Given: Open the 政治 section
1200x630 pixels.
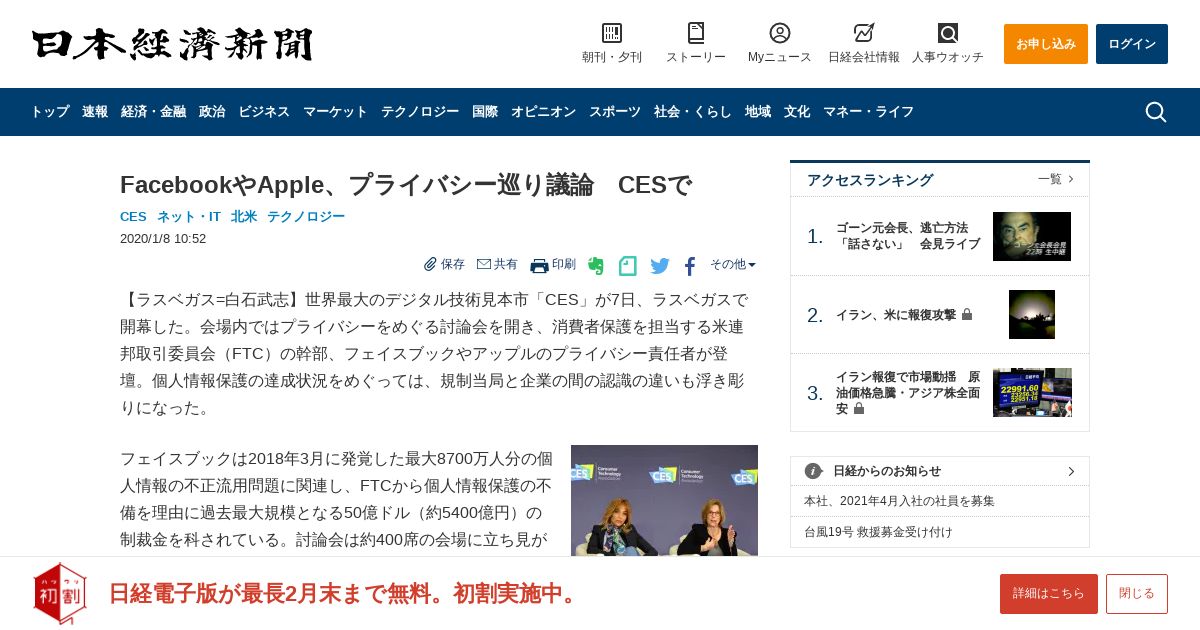Looking at the screenshot, I should (x=212, y=112).
